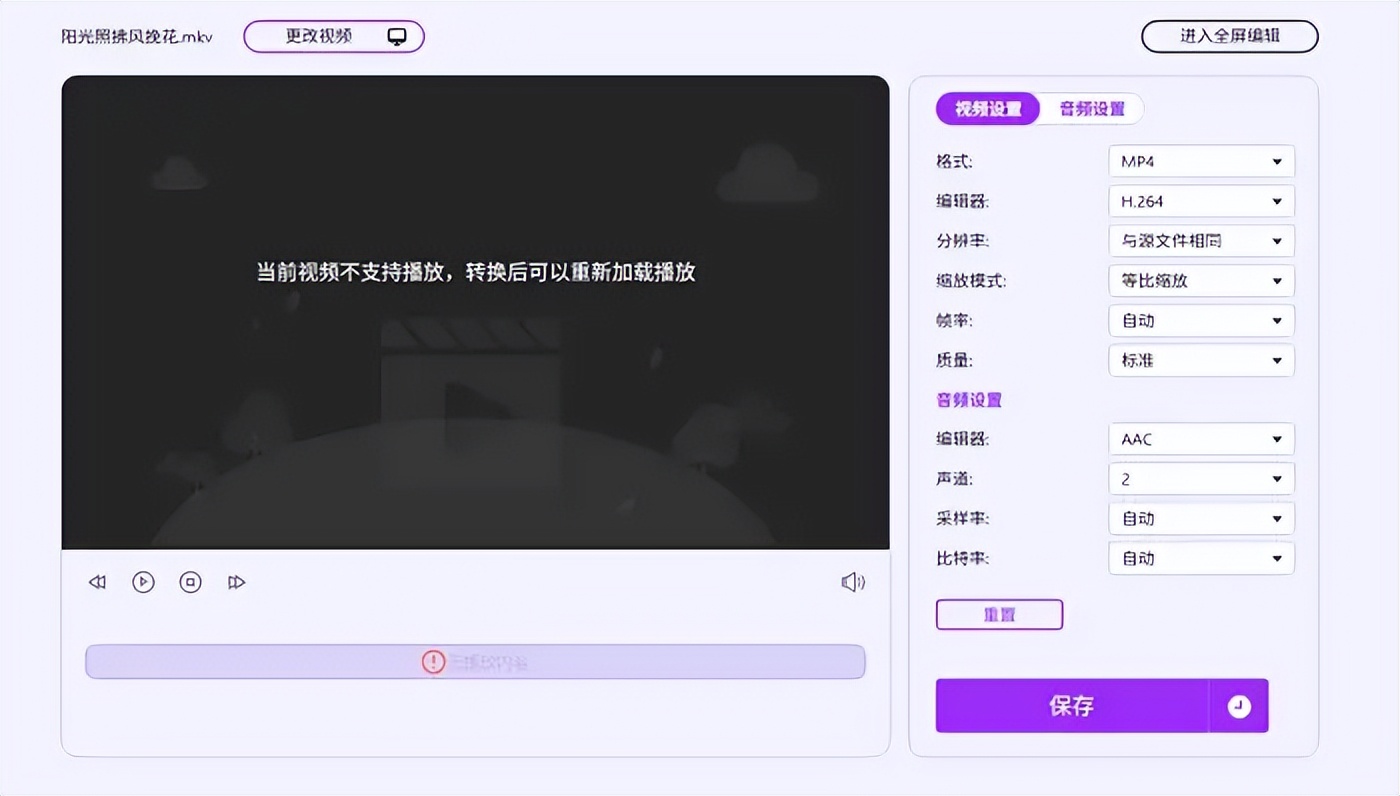Click the monitor icon inside 更改视频 button
The image size is (1400, 796).
398,35
